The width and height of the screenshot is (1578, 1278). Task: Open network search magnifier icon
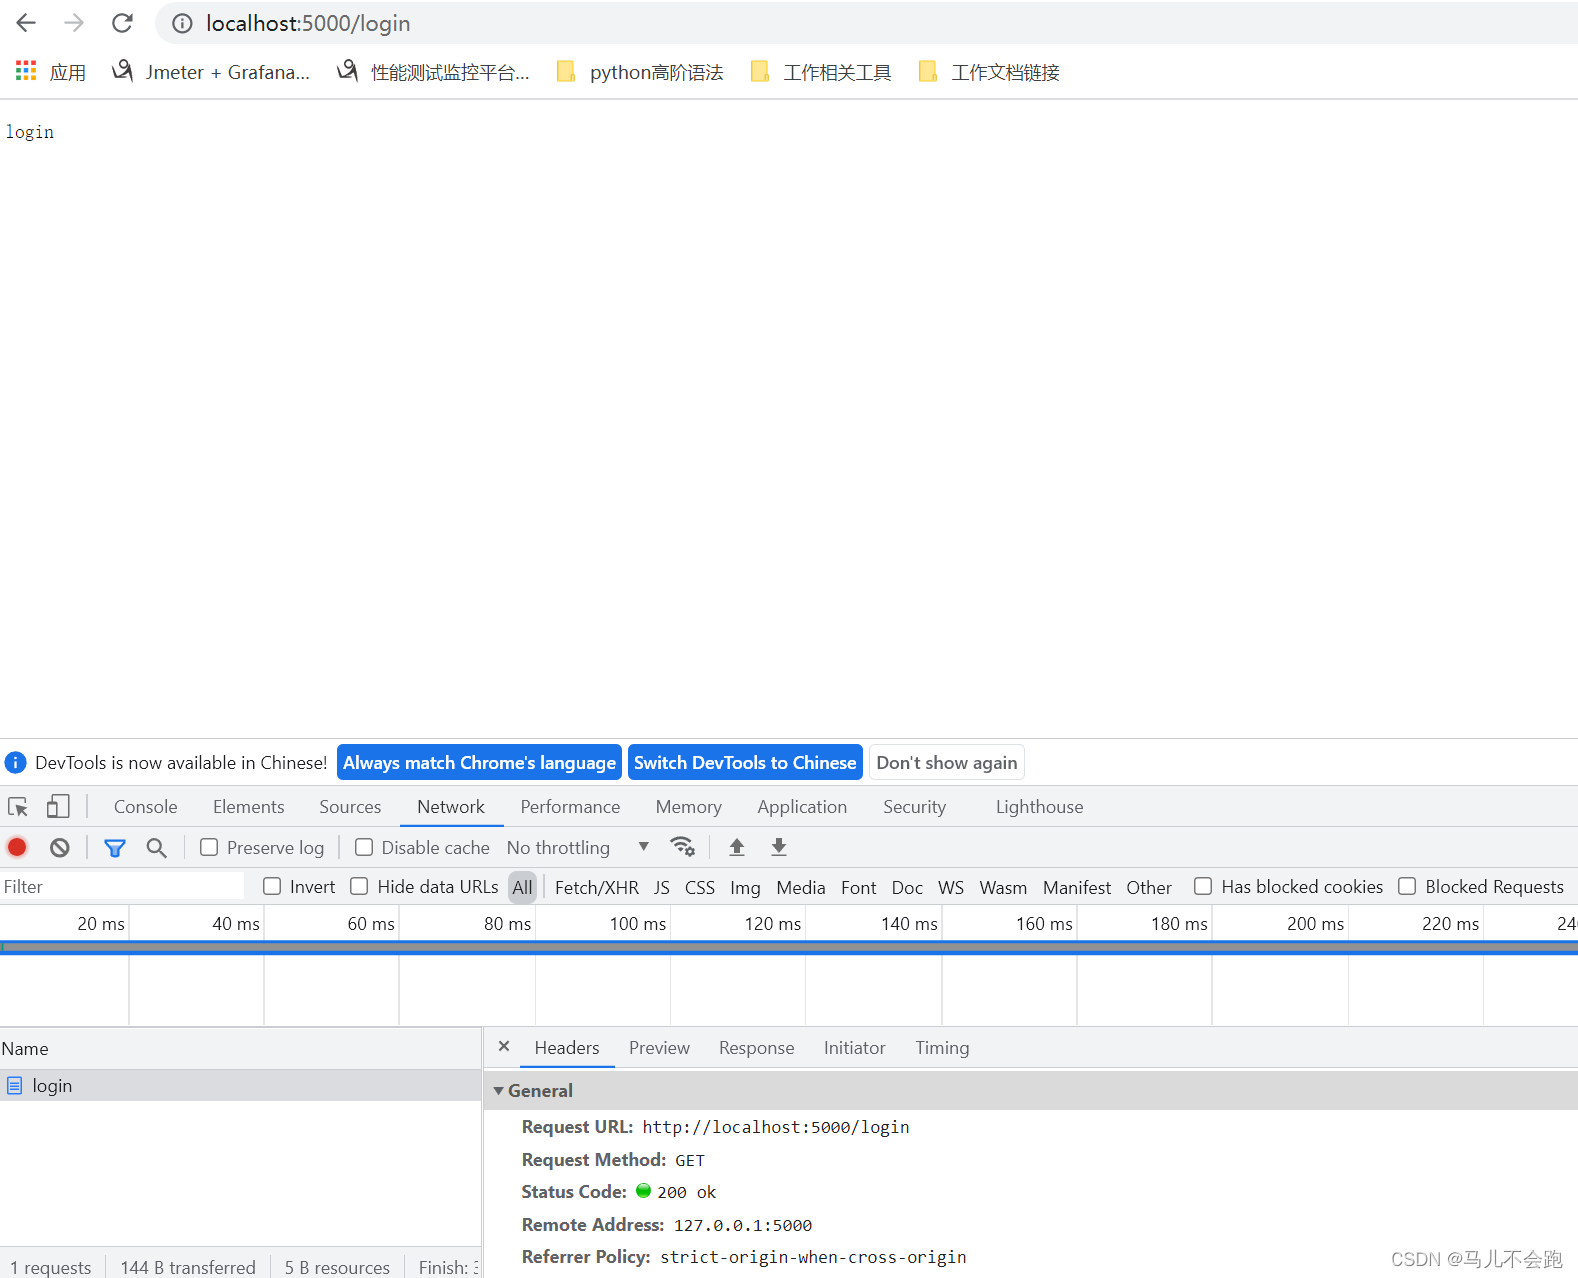pyautogui.click(x=156, y=848)
